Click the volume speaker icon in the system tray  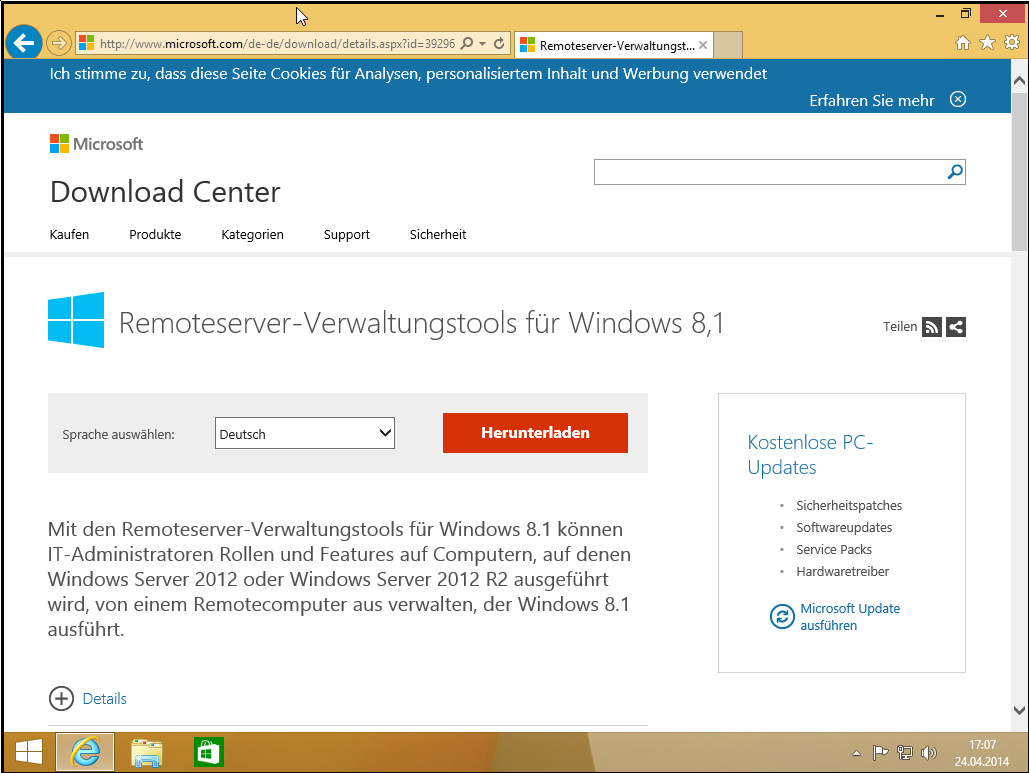coord(929,753)
